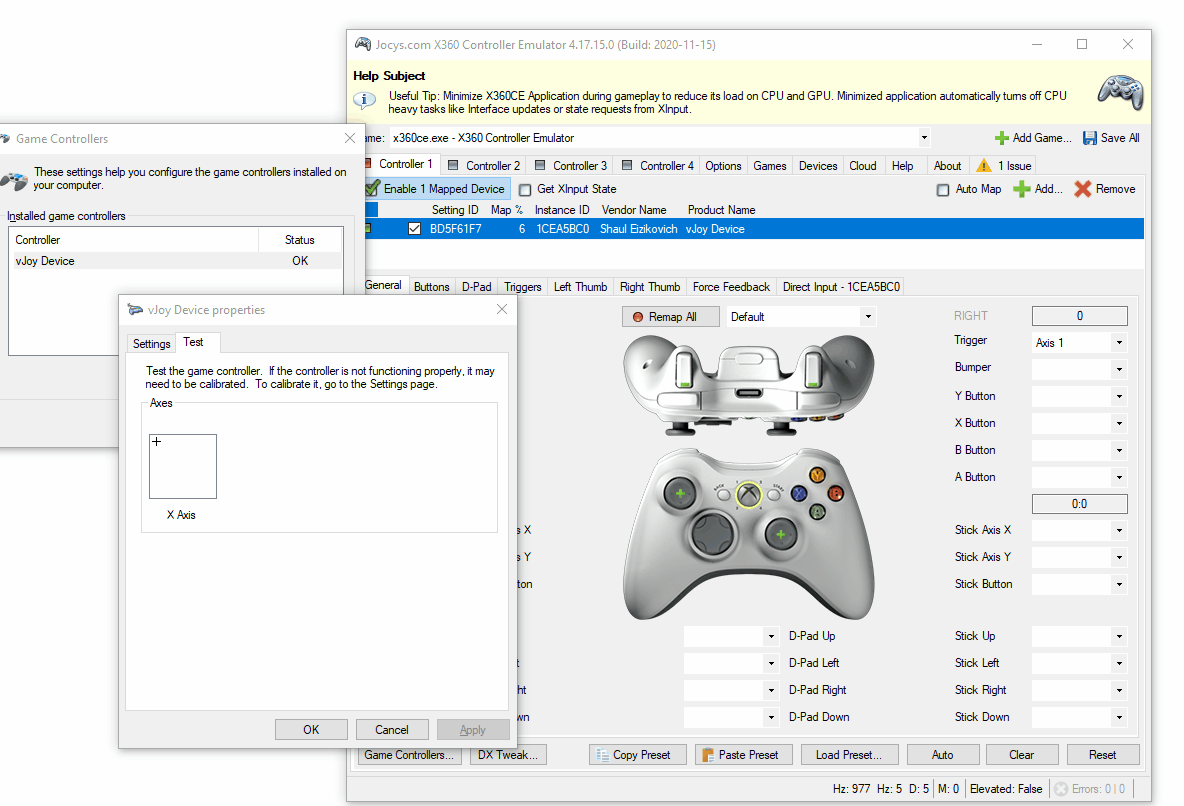Click the Controller 2 tab status square icon

[453, 165]
